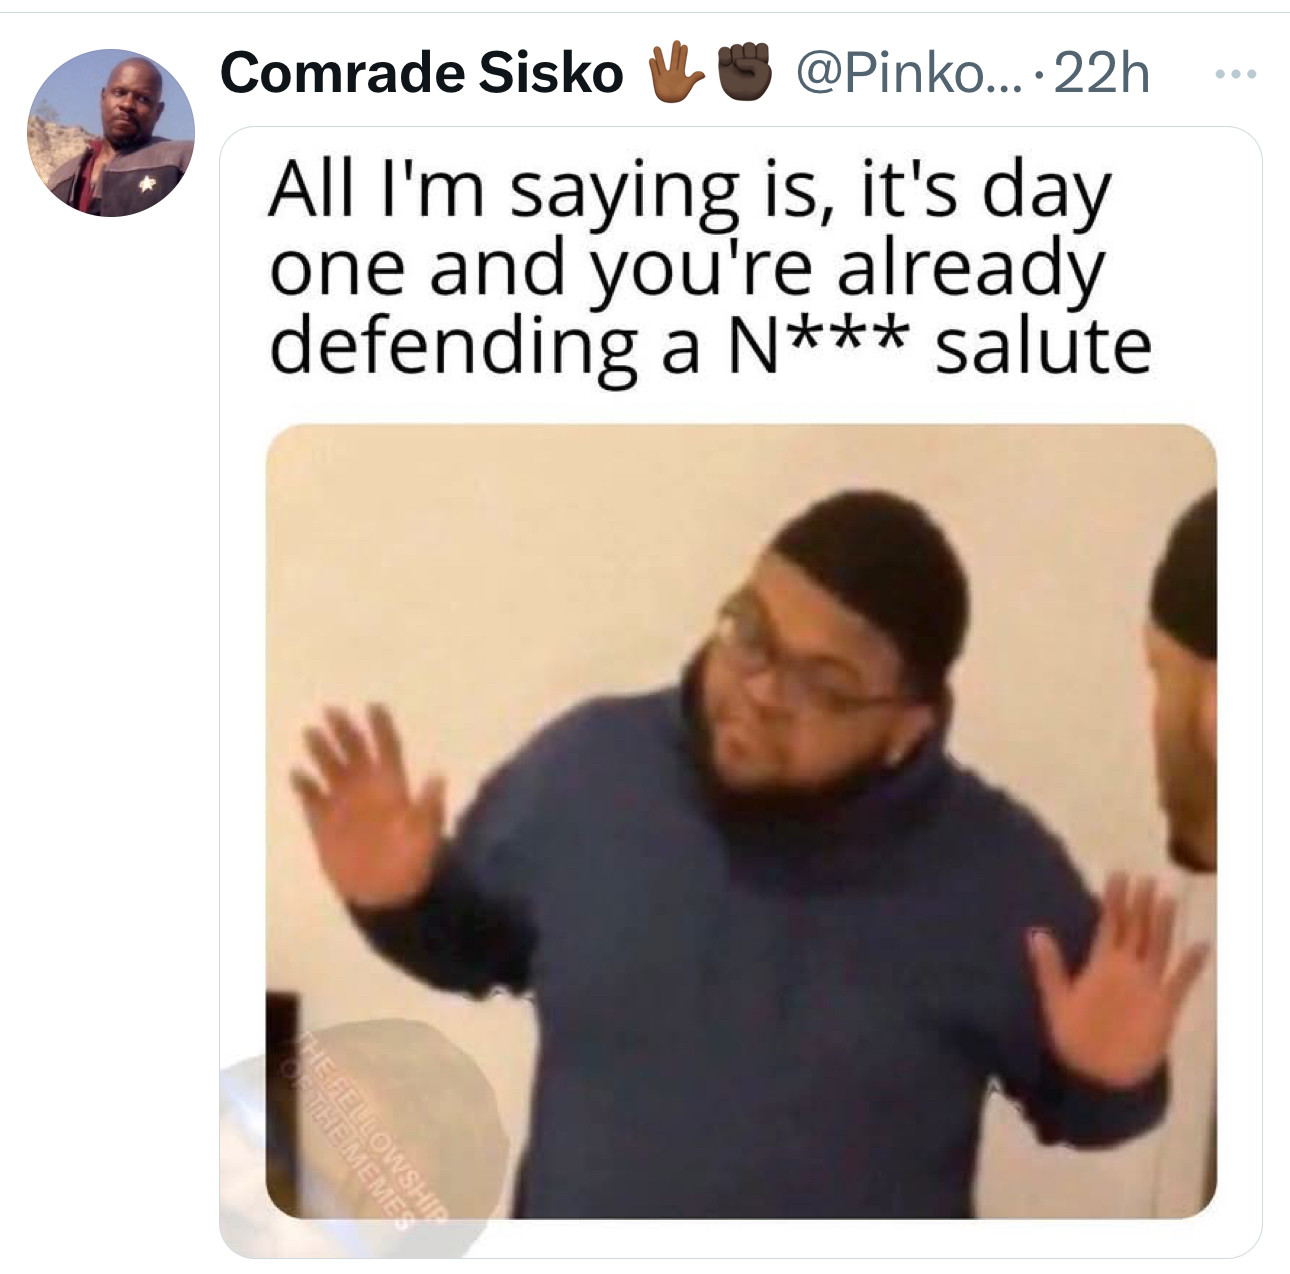Viewport: 1290px width, 1274px height.
Task: Open the meme photo of man gesturing
Action: [741, 820]
